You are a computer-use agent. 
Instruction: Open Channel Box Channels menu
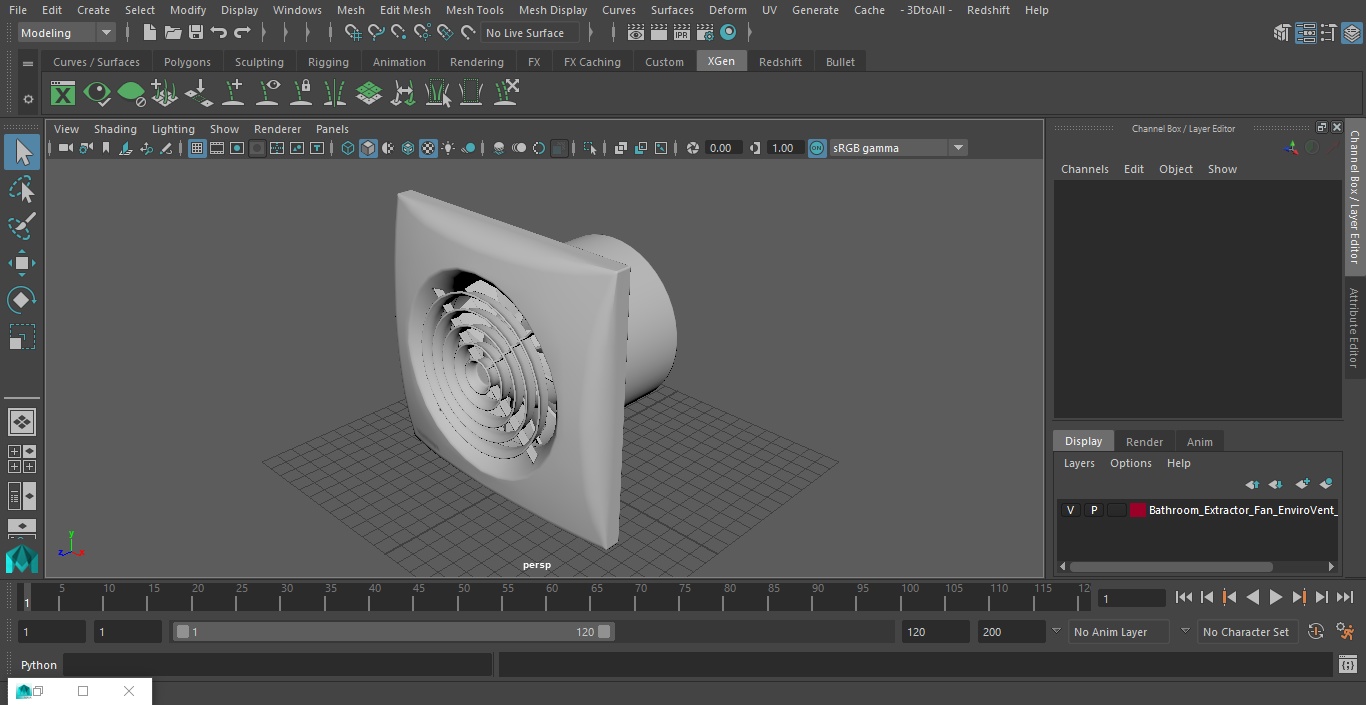point(1085,169)
